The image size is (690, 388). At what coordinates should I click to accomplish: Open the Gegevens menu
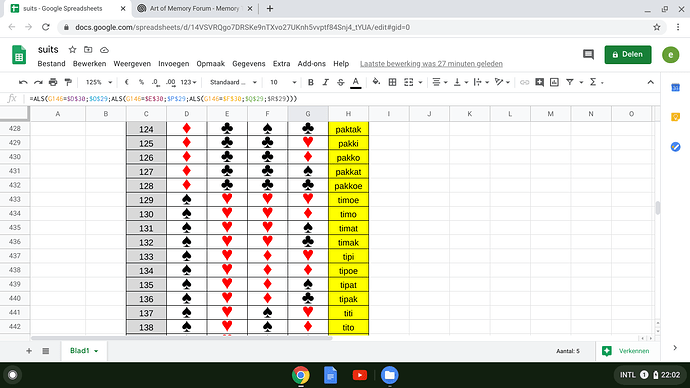tap(249, 64)
